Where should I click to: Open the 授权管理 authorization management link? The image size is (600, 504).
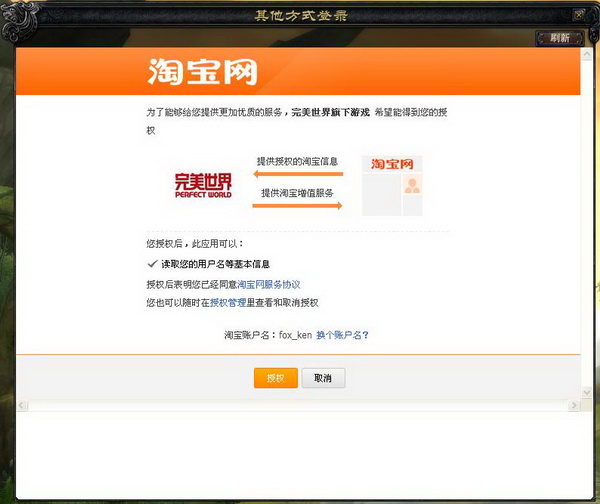coord(228,302)
